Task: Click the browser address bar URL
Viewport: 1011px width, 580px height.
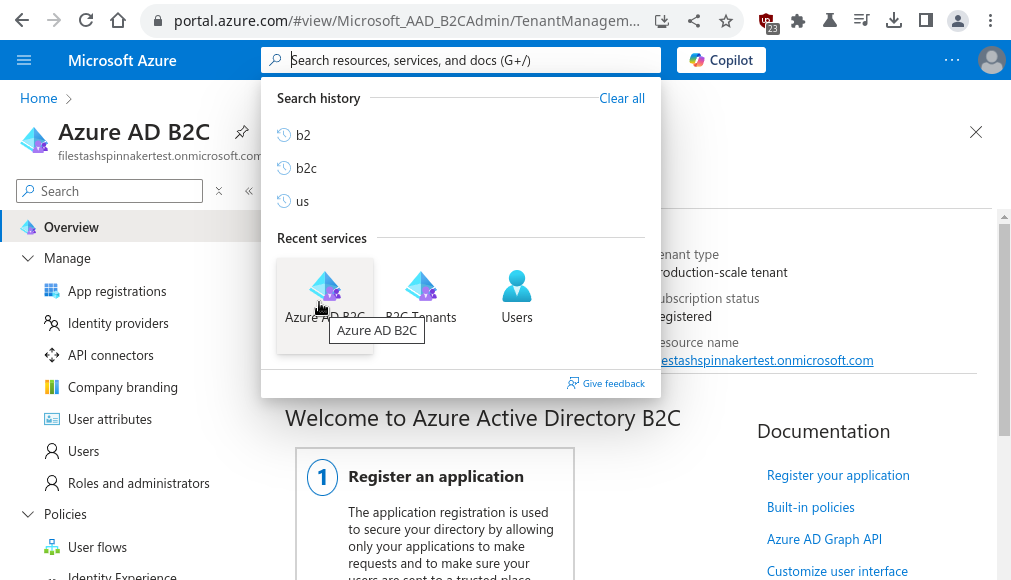Action: click(x=406, y=21)
